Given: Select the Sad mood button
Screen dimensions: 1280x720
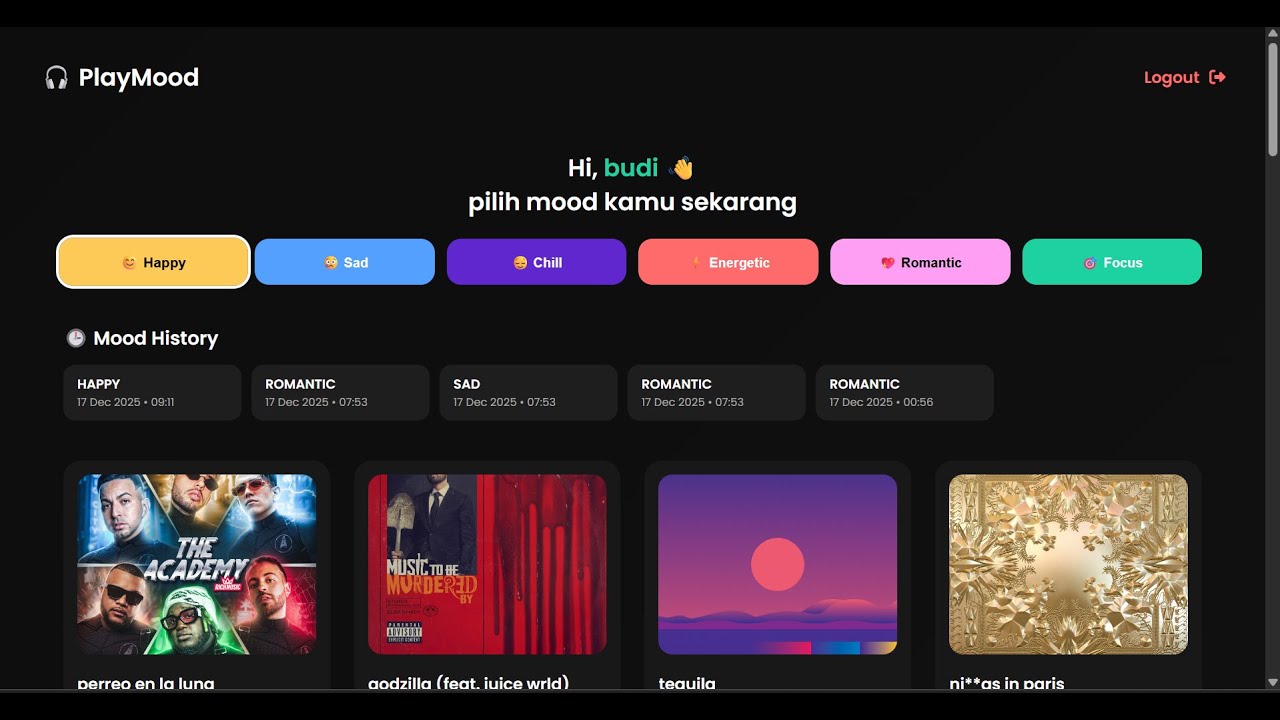Looking at the screenshot, I should pos(345,262).
